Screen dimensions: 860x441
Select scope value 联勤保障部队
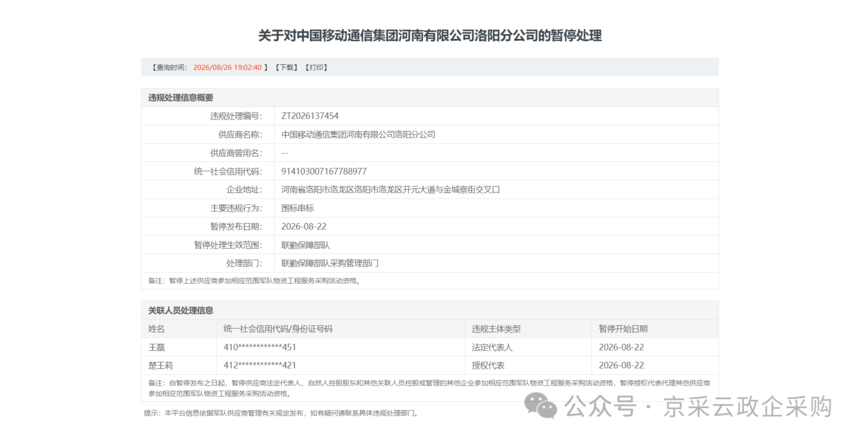click(305, 245)
